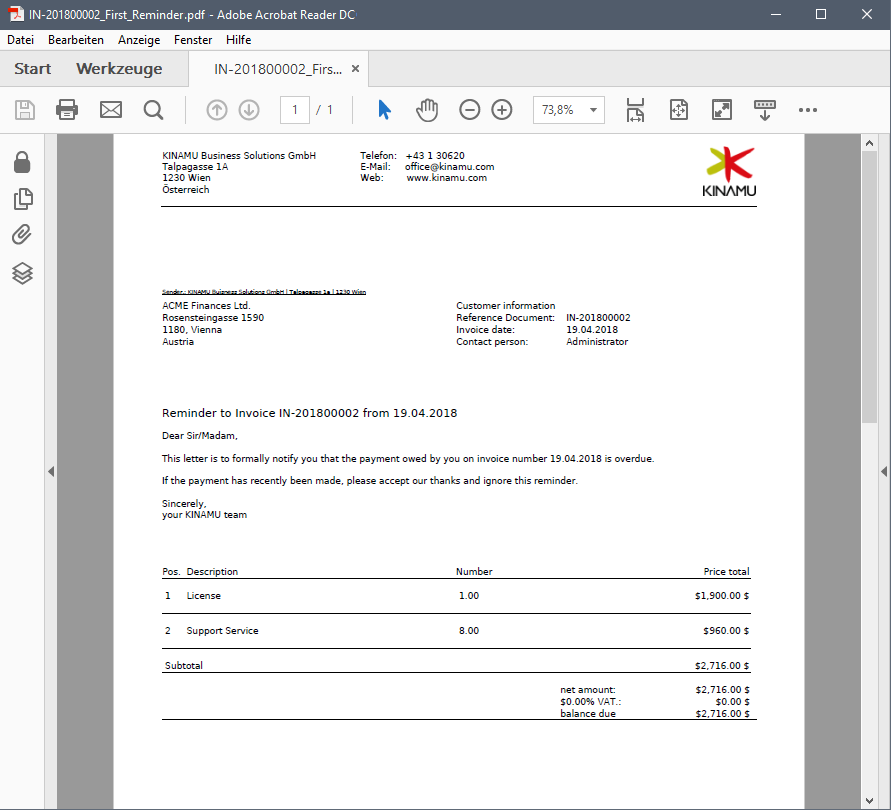Go to next page arrow
Viewport: 891px width, 810px height.
pyautogui.click(x=249, y=110)
